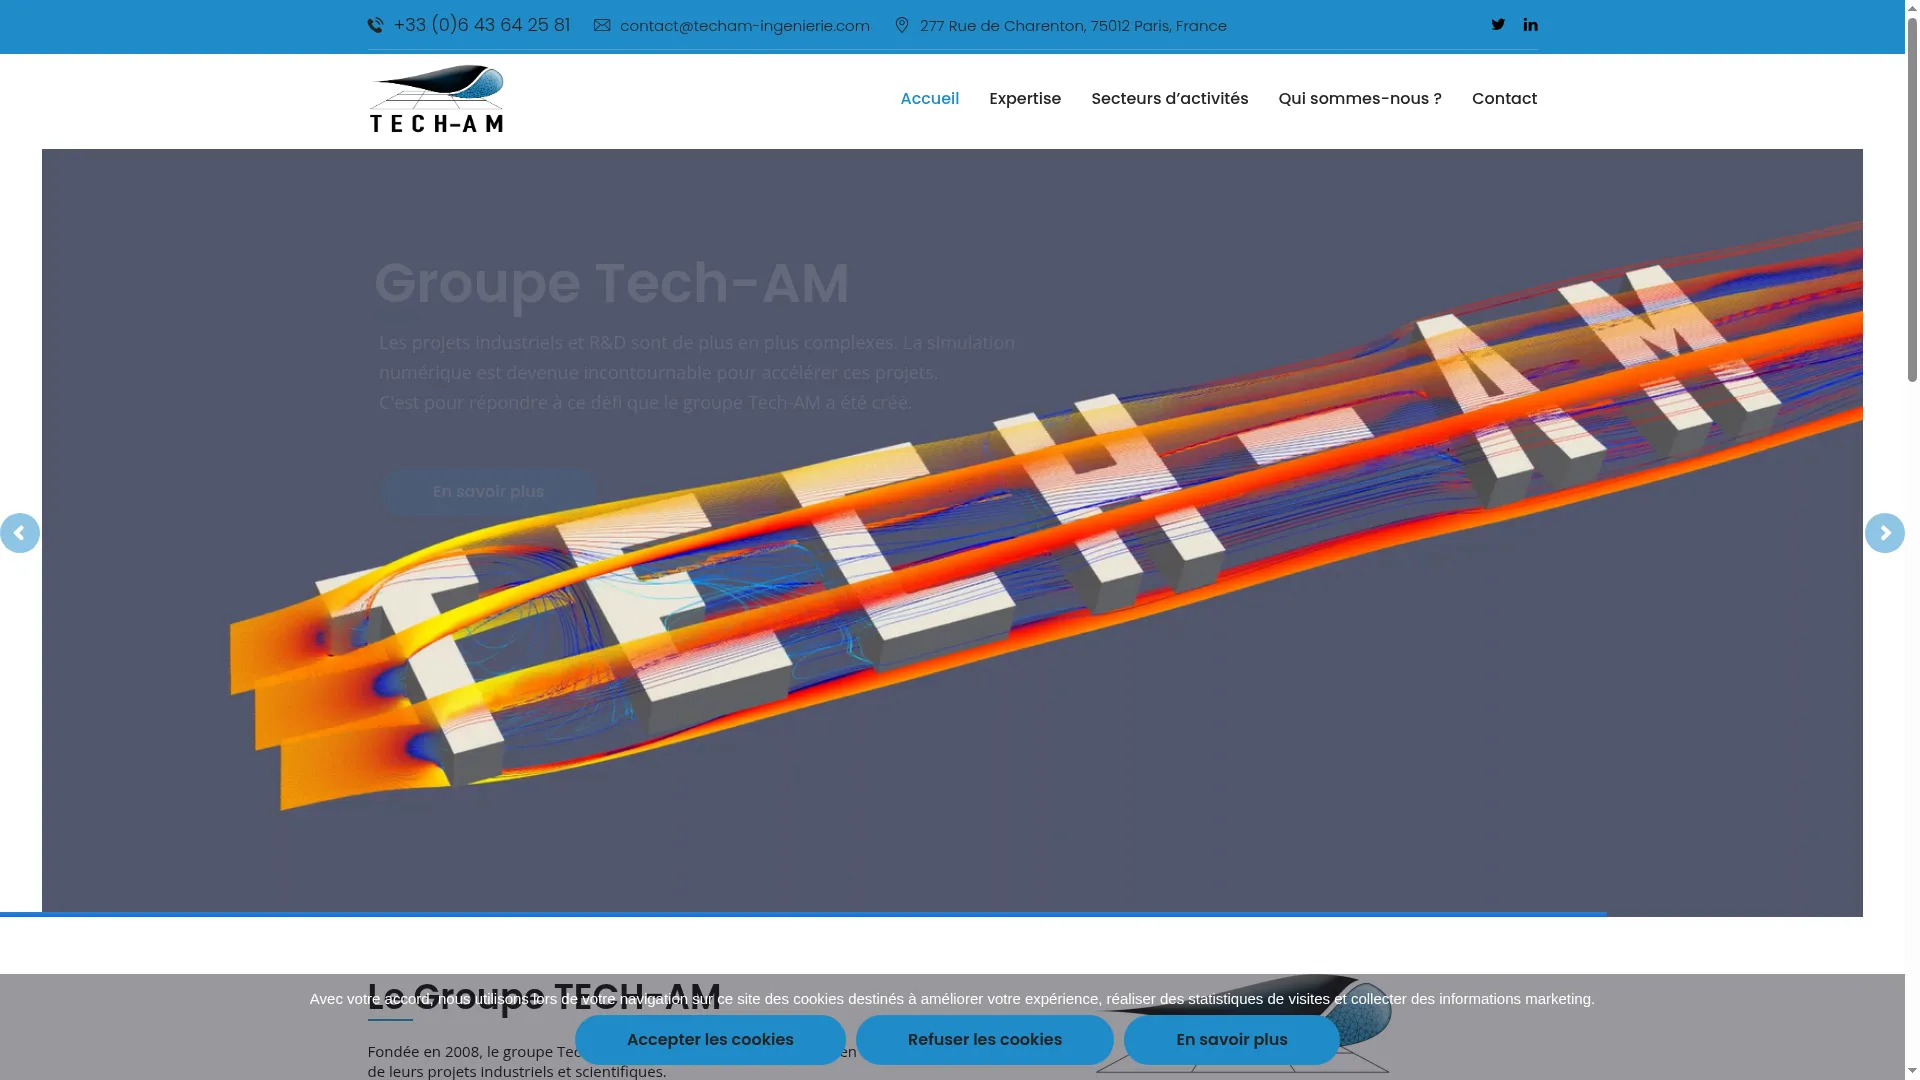Click the phone icon in top bar
The width and height of the screenshot is (1920, 1080).
375,26
